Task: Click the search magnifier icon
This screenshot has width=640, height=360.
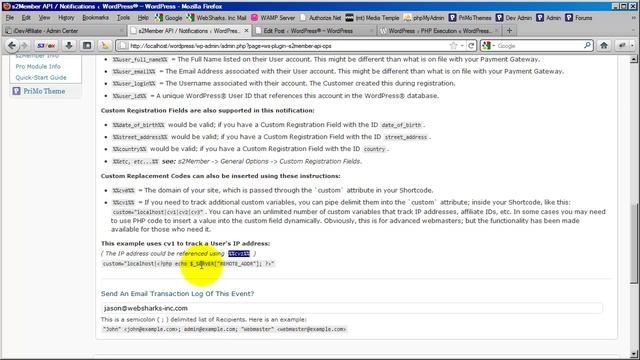Action: click(x=587, y=45)
